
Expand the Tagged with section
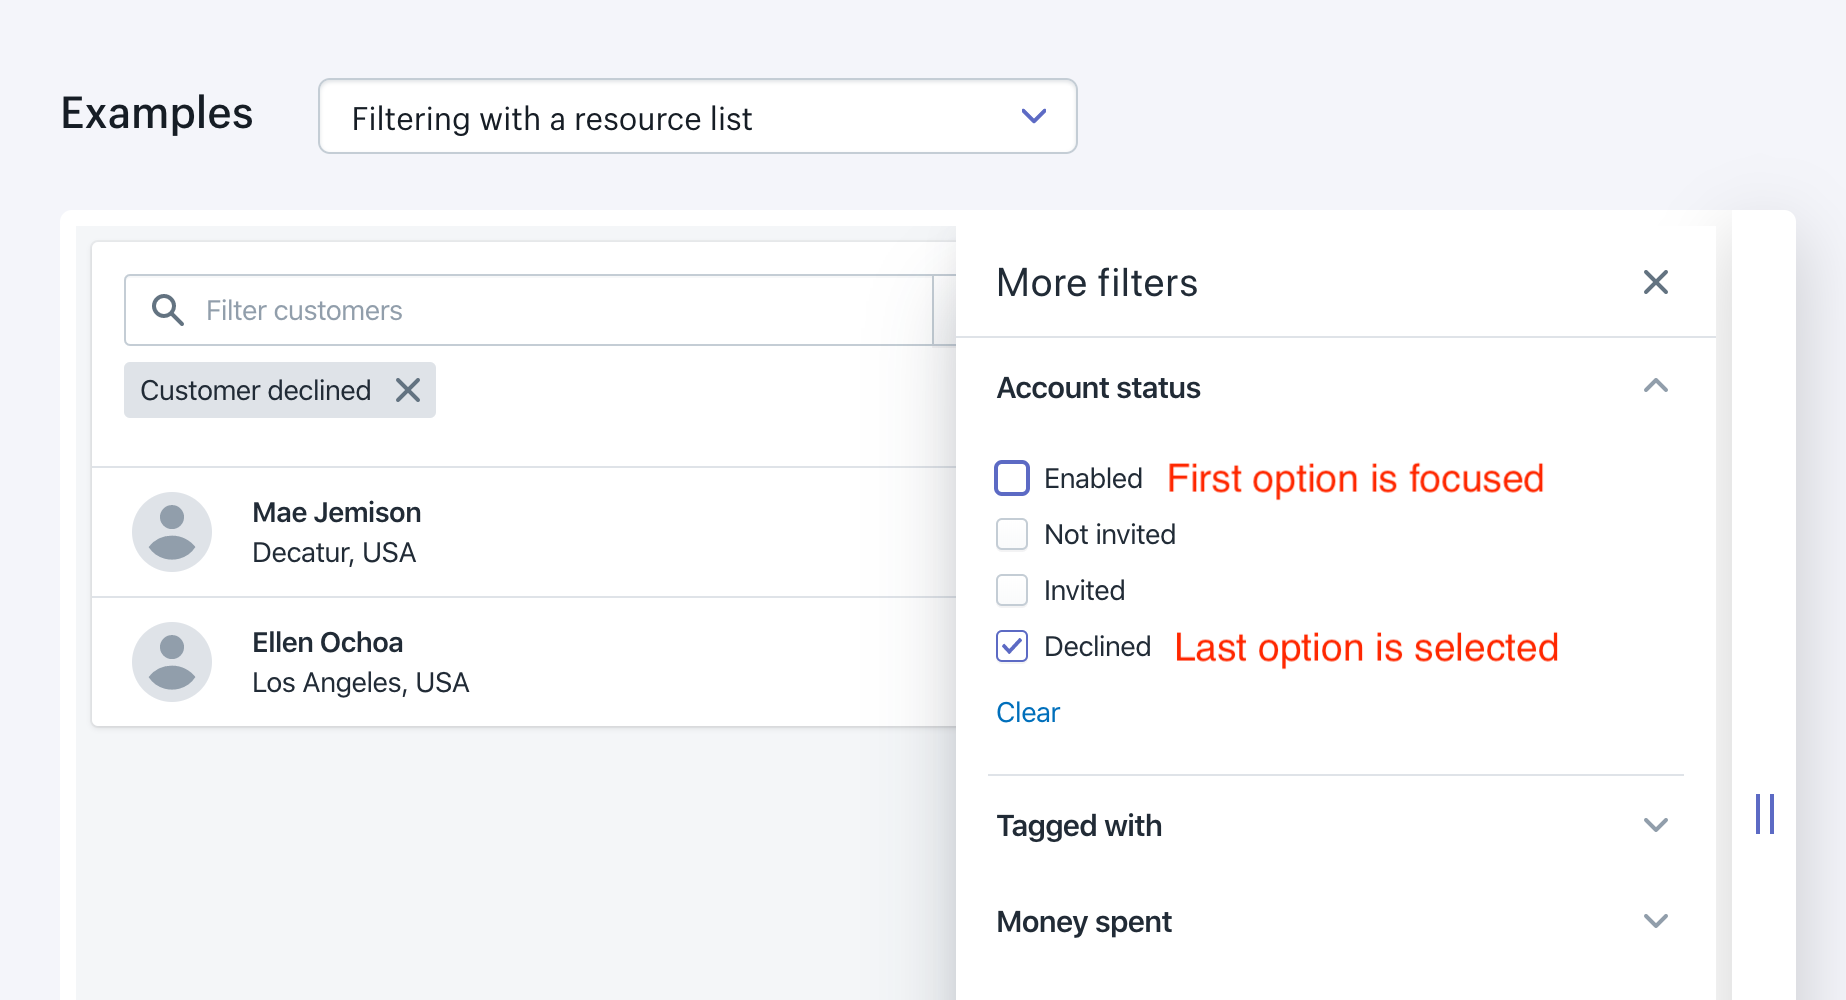(x=1655, y=825)
